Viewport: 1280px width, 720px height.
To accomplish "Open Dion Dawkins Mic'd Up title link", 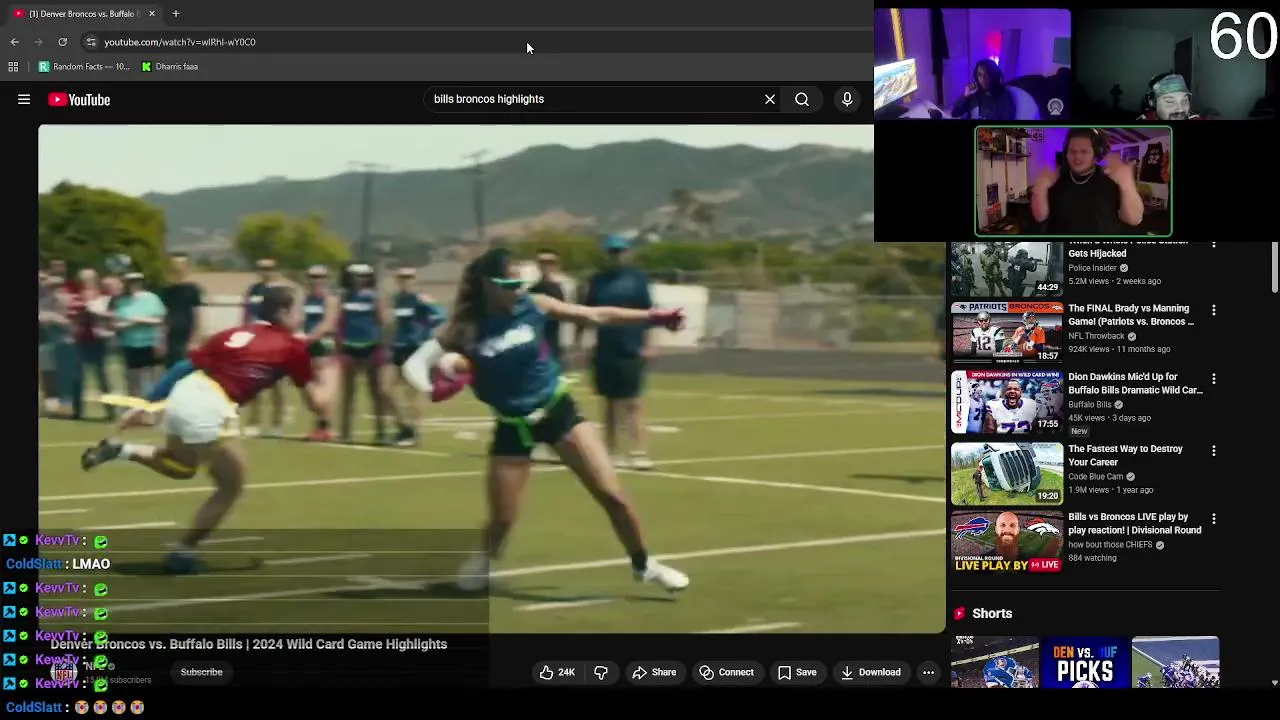I will pos(1135,384).
